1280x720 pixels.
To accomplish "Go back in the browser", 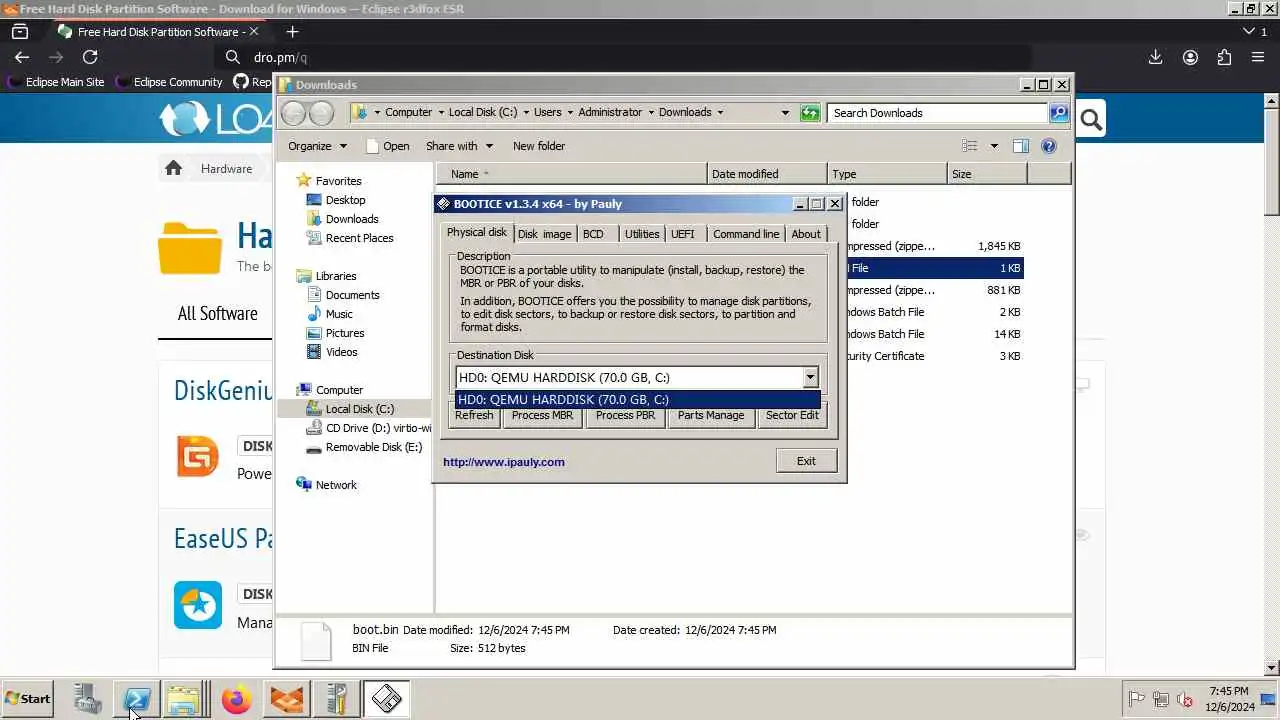I will click(x=22, y=57).
